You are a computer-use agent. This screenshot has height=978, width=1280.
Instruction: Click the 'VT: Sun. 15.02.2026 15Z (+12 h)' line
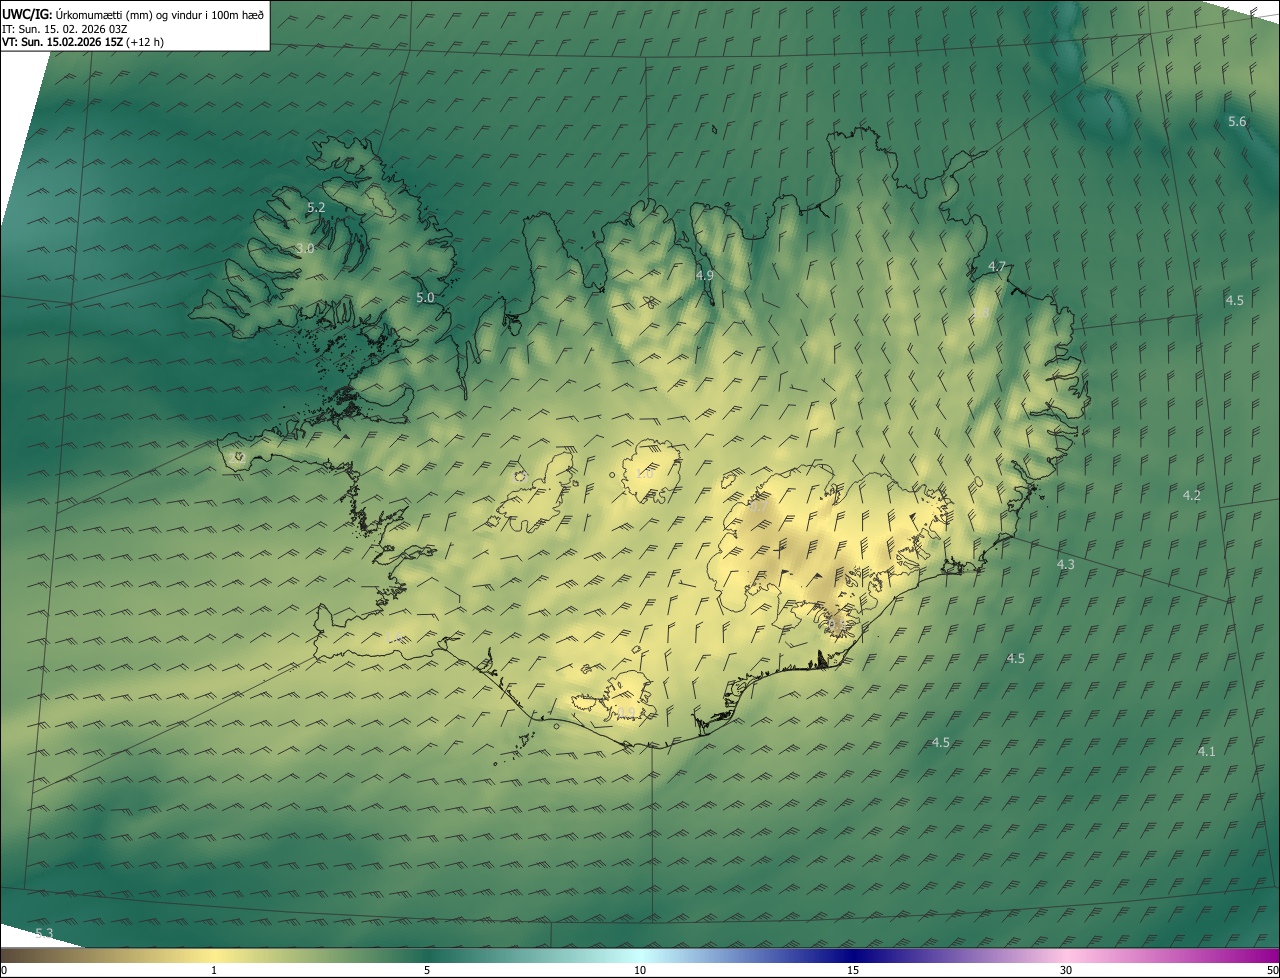click(83, 42)
